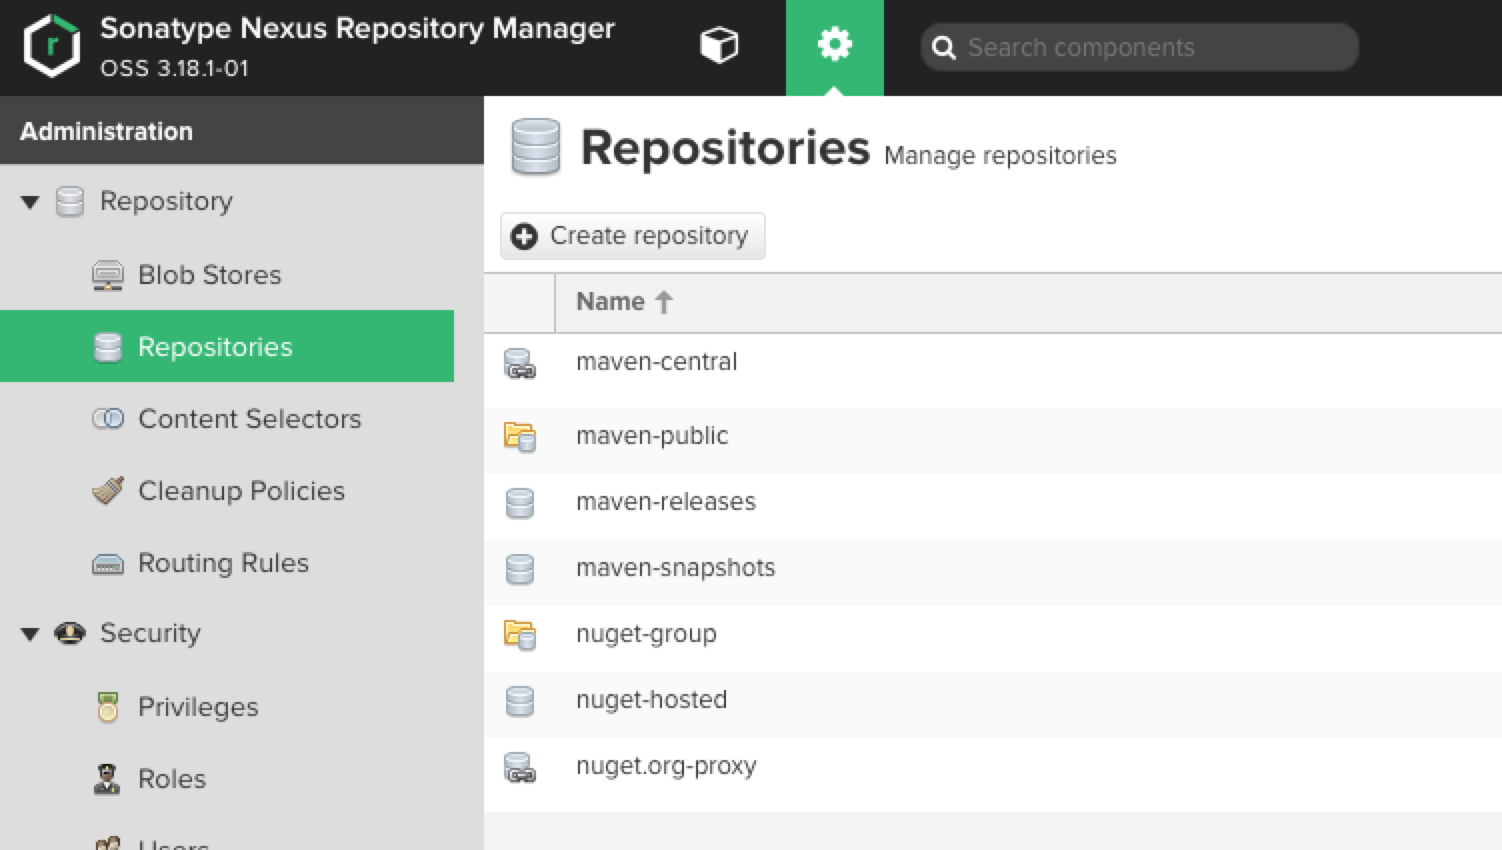Click the Routing Rules icon
1502x850 pixels.
coord(108,564)
